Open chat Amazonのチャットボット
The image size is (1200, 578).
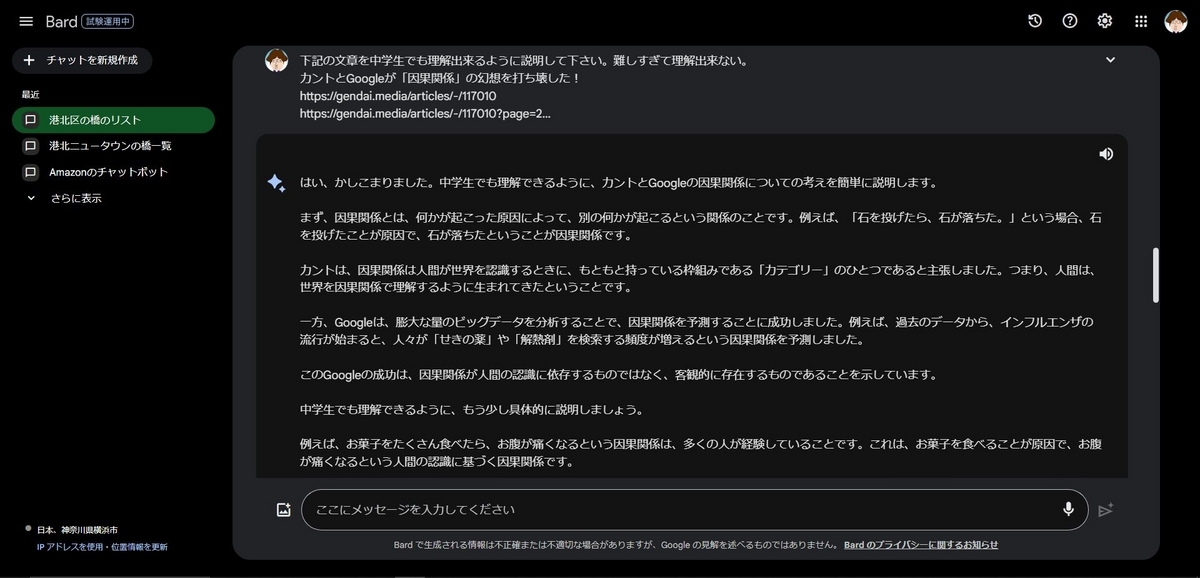pos(113,172)
